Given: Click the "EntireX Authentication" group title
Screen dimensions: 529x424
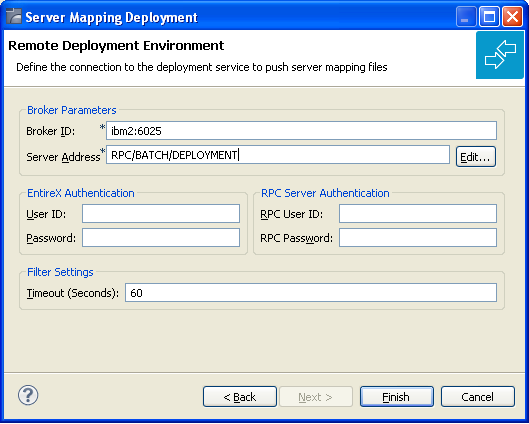Looking at the screenshot, I should click(81, 193).
